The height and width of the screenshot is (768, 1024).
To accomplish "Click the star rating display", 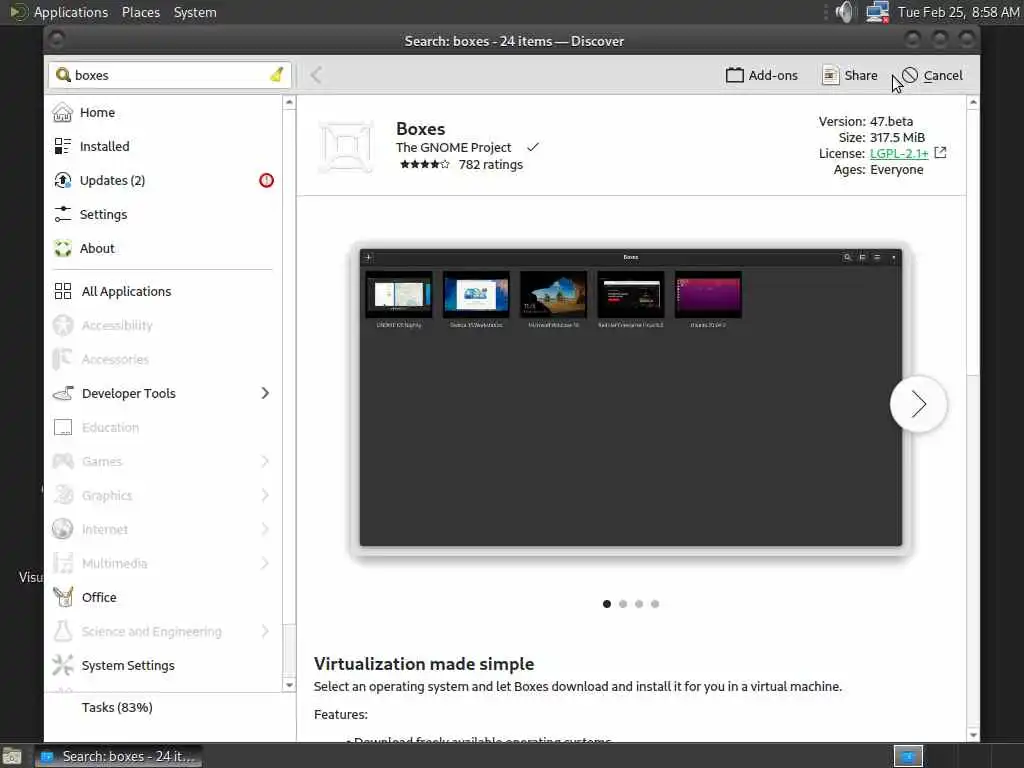I will click(424, 165).
